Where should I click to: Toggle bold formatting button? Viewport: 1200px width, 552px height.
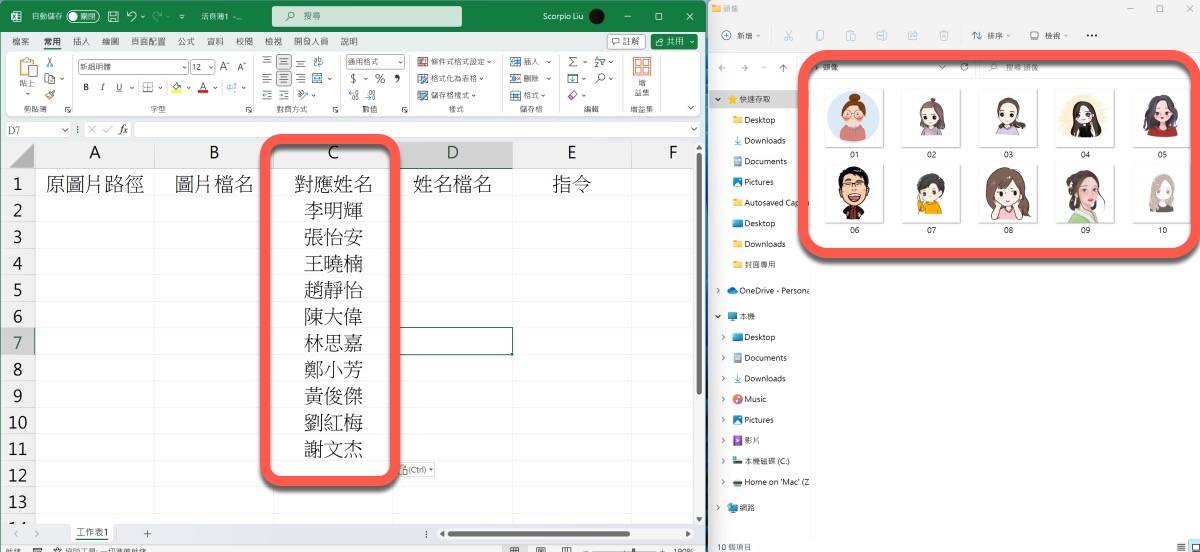[x=86, y=88]
